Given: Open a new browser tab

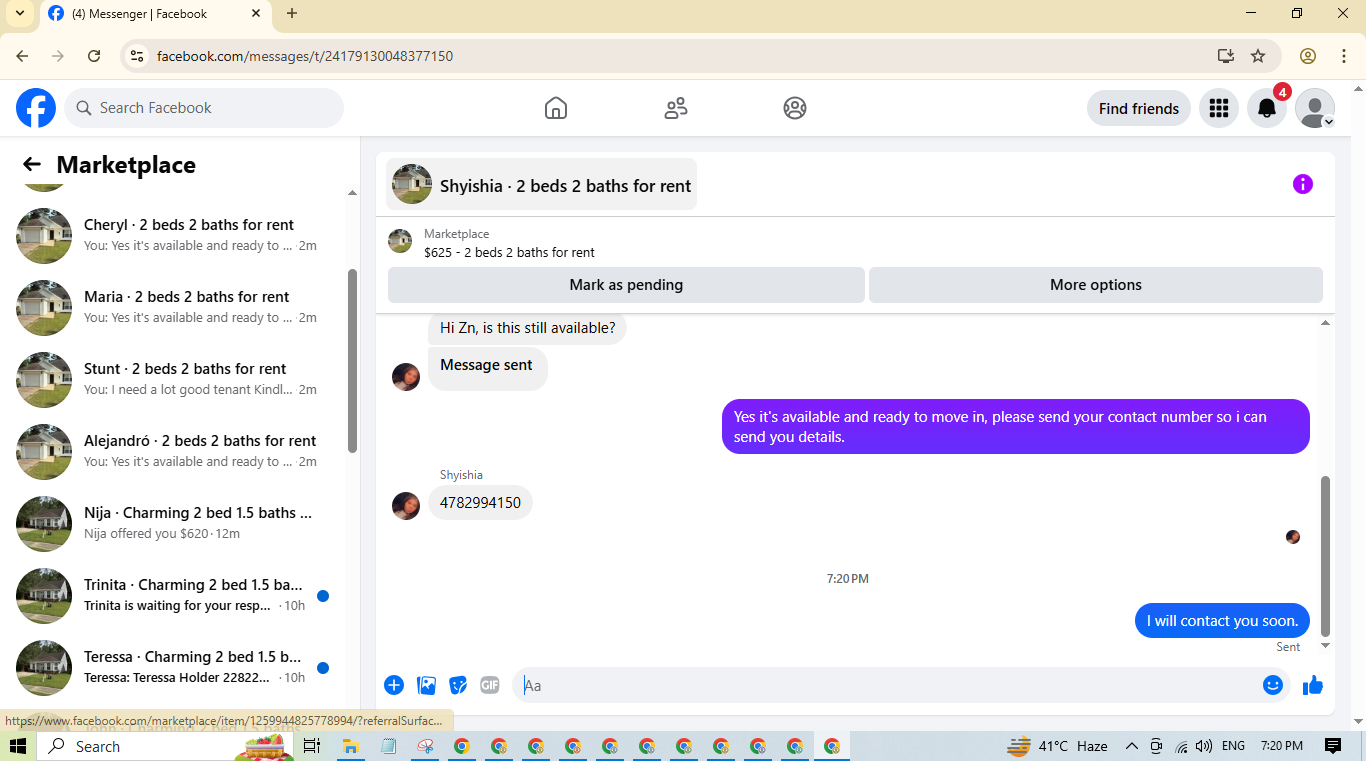Looking at the screenshot, I should pyautogui.click(x=292, y=13).
